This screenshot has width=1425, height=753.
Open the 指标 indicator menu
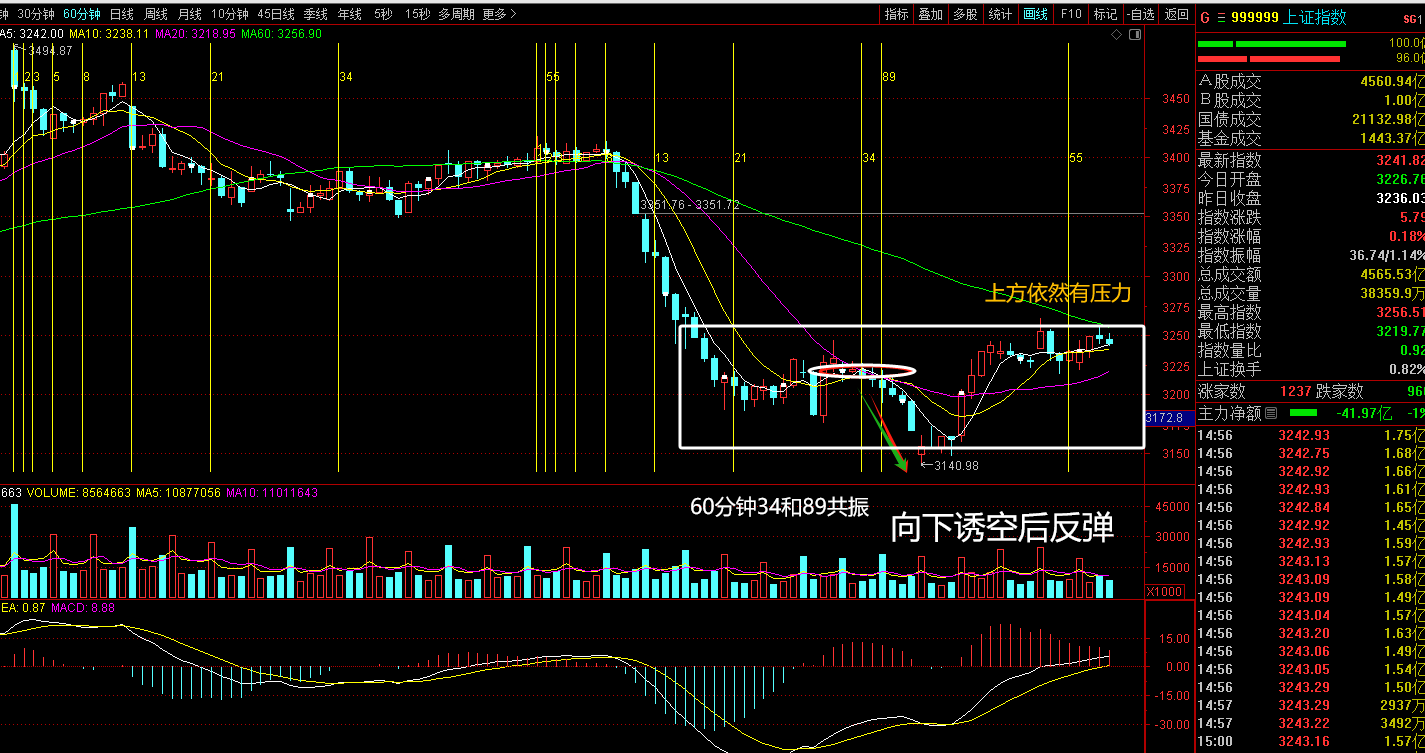click(x=897, y=14)
